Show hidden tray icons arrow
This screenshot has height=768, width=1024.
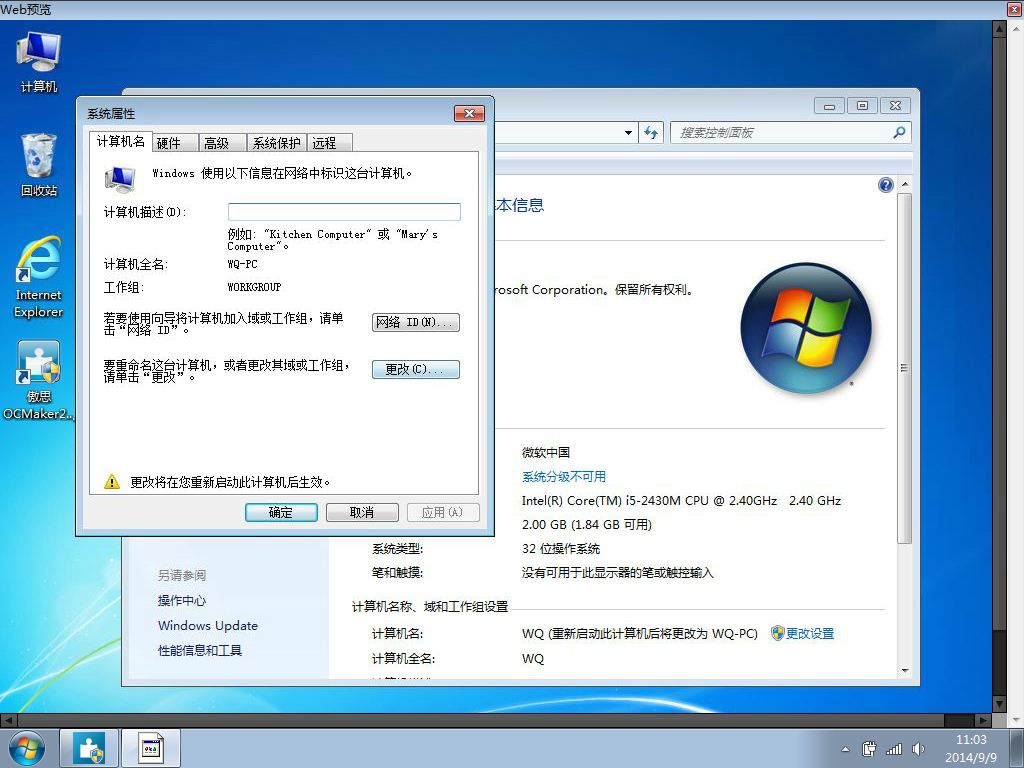pos(846,749)
